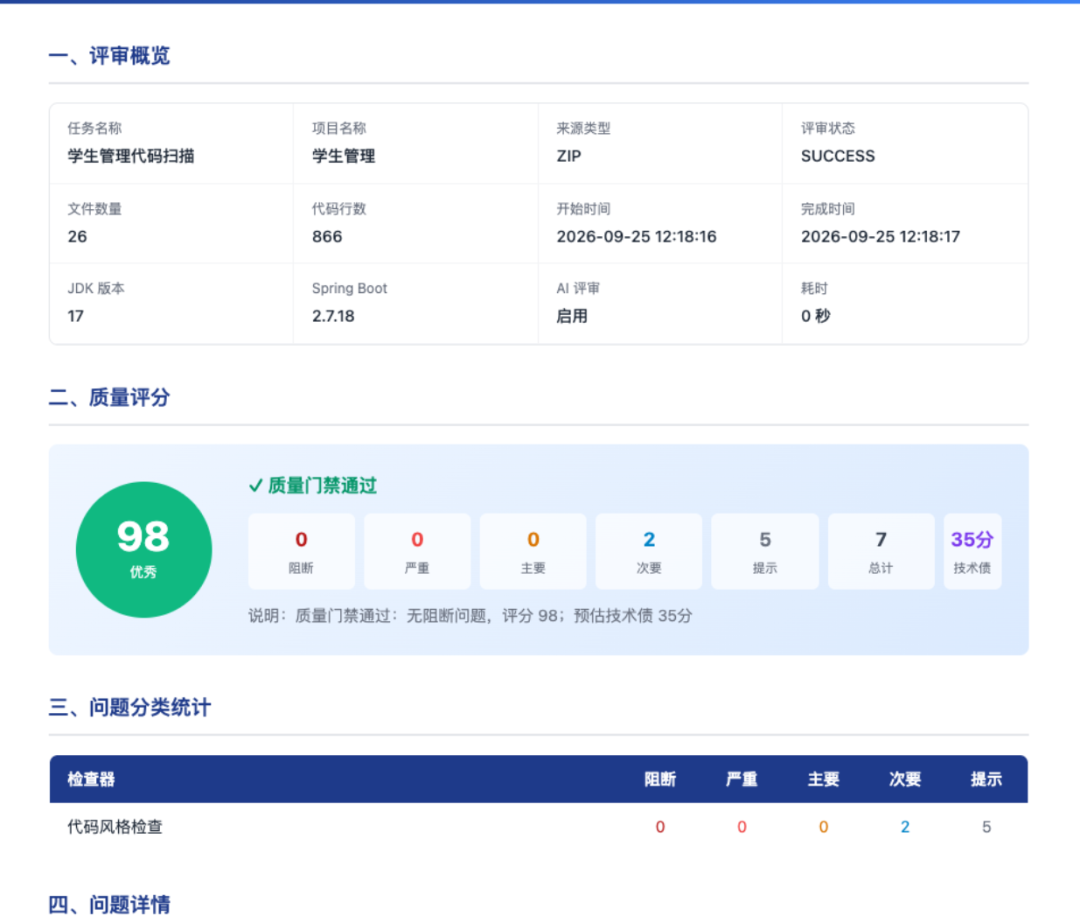1080x923 pixels.
Task: Click the 代码行数 field label
Action: (339, 209)
